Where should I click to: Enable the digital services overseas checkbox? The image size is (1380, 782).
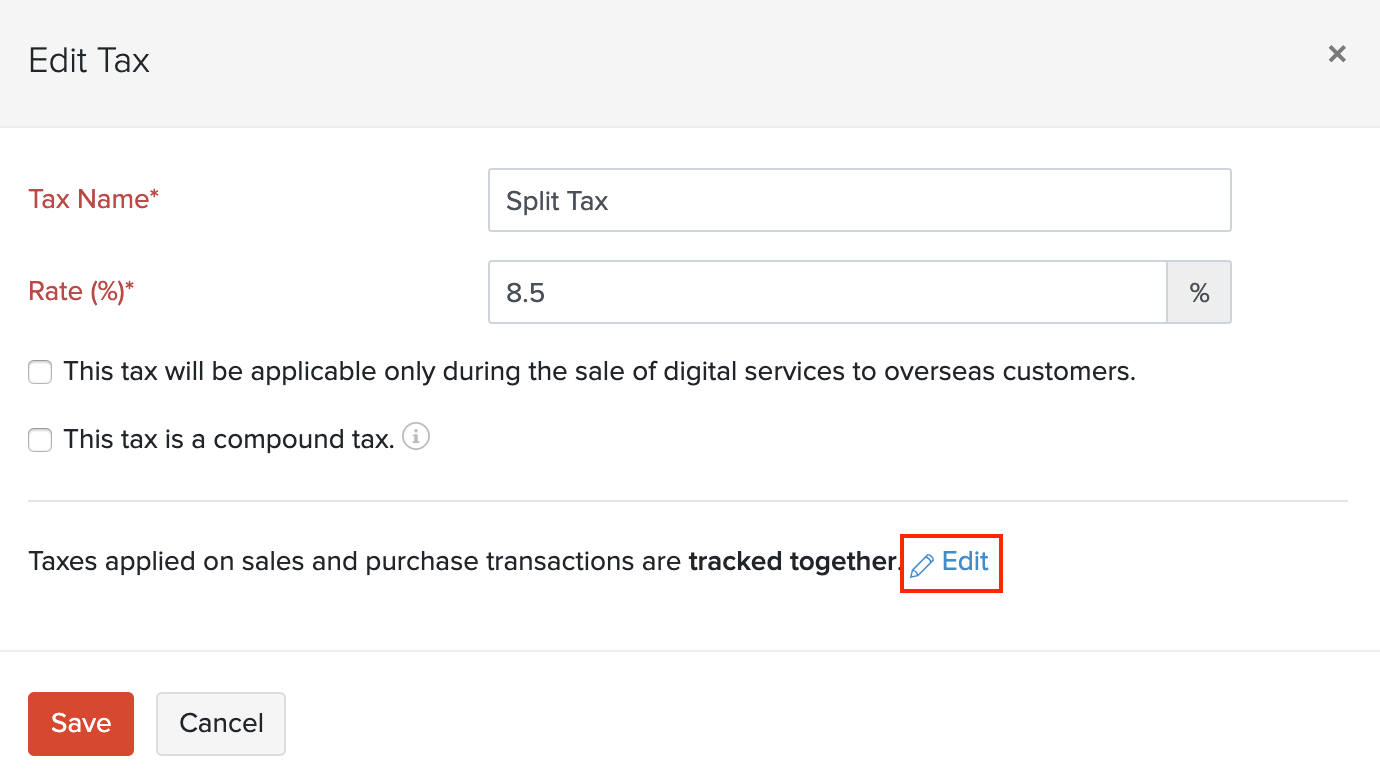pyautogui.click(x=40, y=373)
